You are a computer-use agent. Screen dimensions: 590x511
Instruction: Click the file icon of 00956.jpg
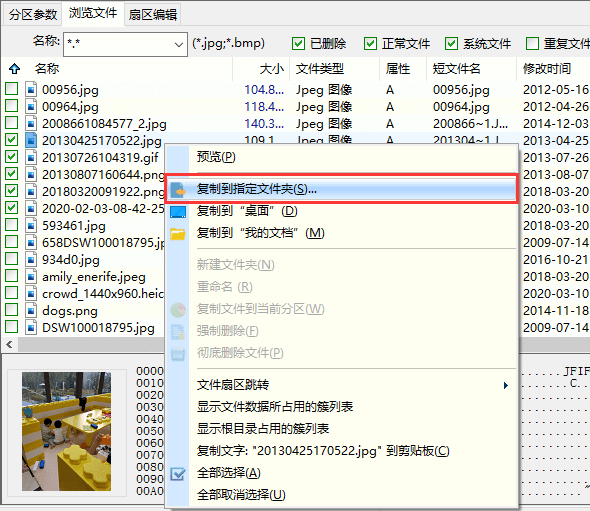pyautogui.click(x=31, y=90)
